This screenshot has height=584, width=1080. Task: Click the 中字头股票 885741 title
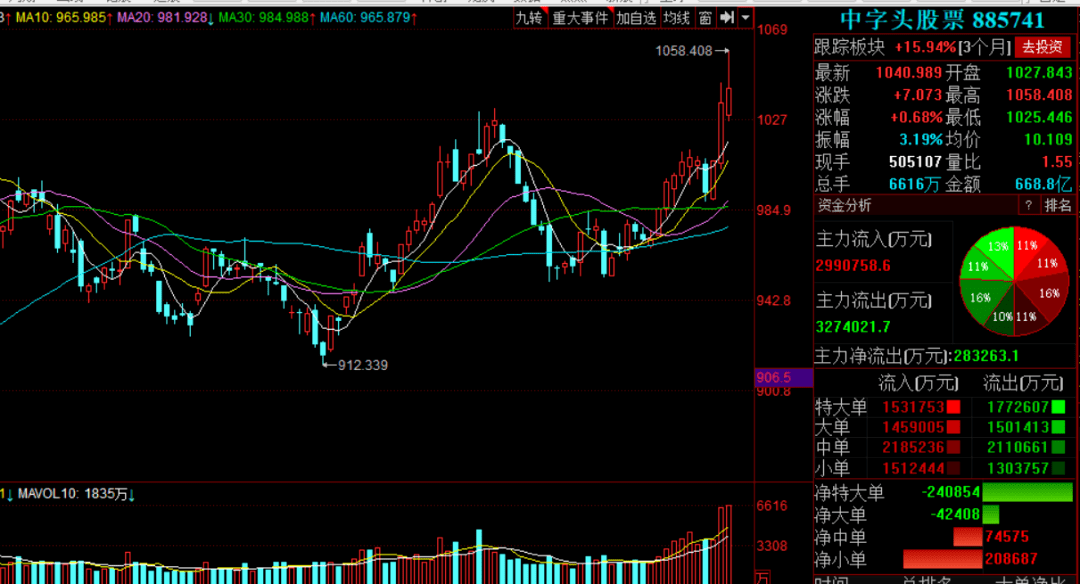(x=942, y=21)
